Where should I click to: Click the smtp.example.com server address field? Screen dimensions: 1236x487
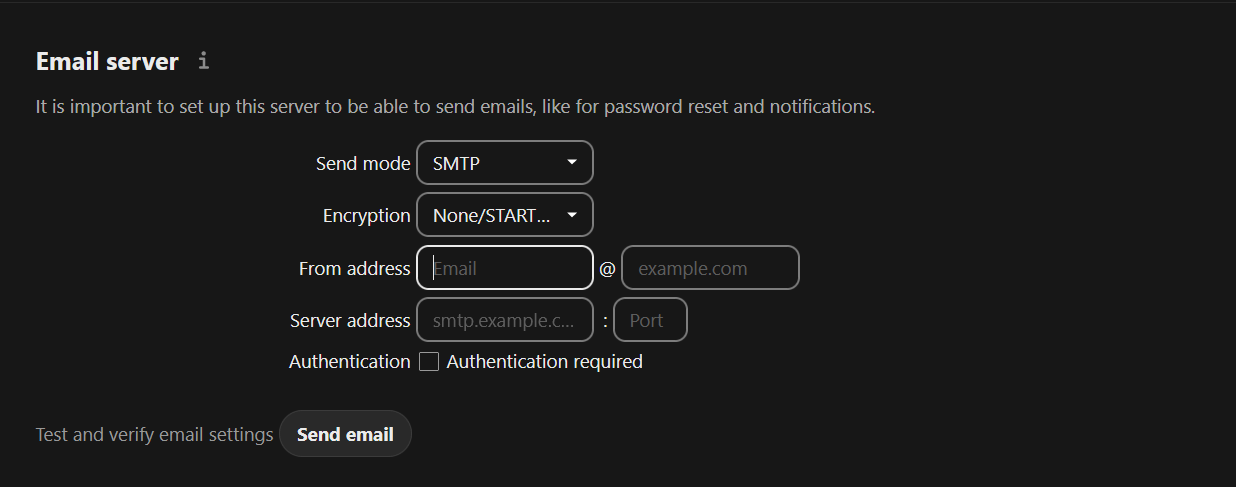(505, 320)
